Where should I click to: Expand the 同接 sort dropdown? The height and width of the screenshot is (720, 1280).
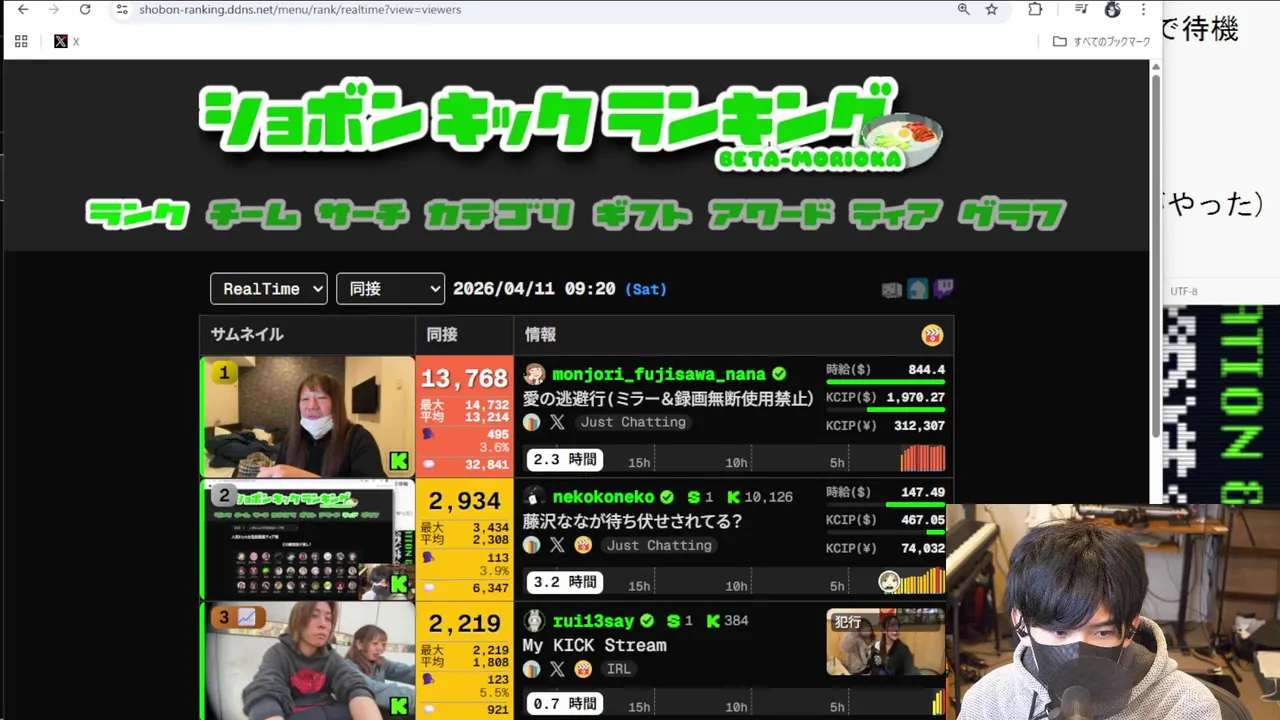pos(391,289)
